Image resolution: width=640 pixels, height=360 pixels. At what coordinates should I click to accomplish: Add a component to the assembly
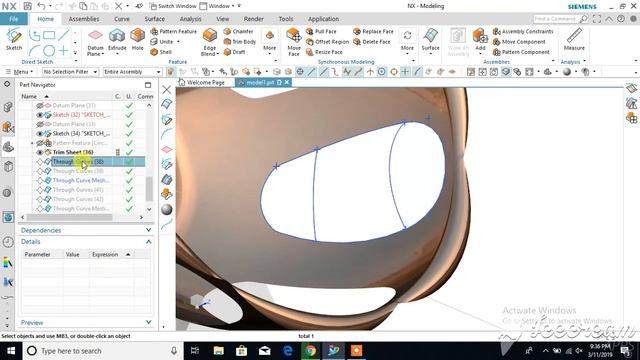(x=480, y=40)
